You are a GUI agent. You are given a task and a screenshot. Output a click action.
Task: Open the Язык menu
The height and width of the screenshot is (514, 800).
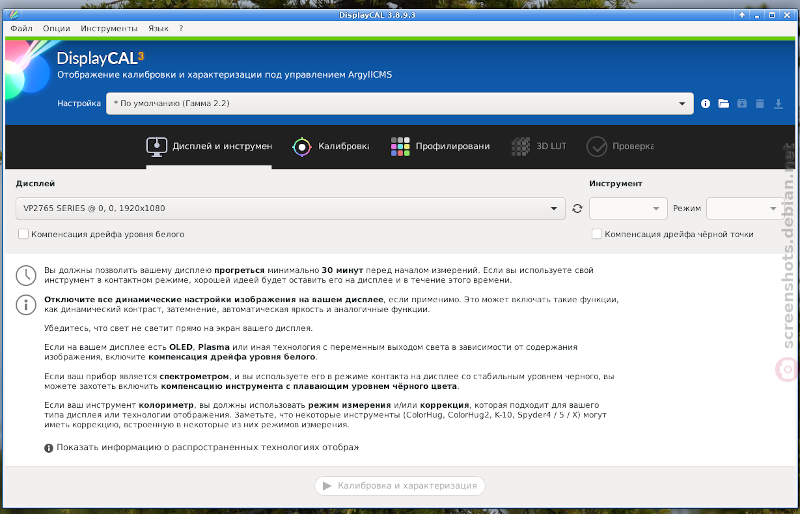158,29
